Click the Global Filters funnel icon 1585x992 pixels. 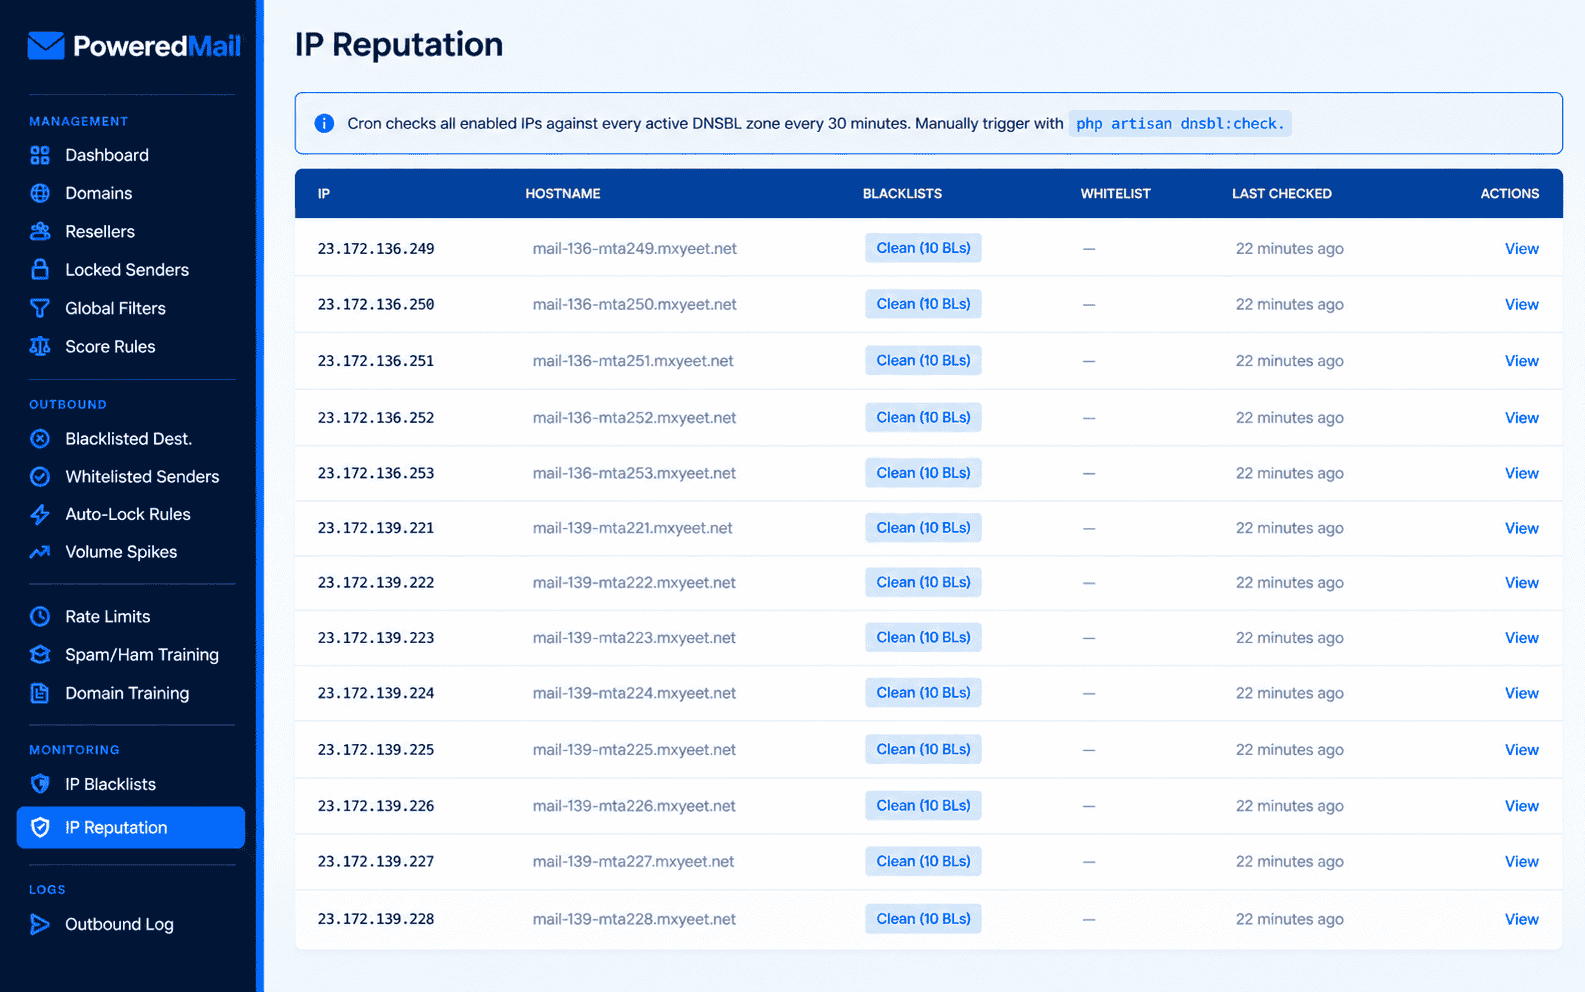pyautogui.click(x=40, y=308)
